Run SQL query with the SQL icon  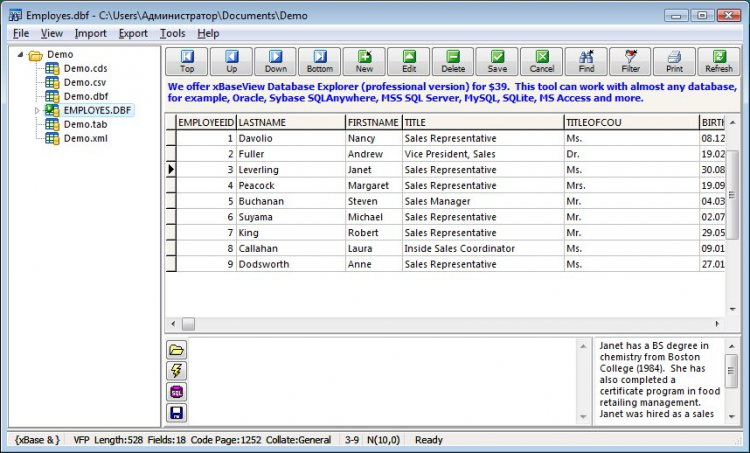[x=177, y=391]
